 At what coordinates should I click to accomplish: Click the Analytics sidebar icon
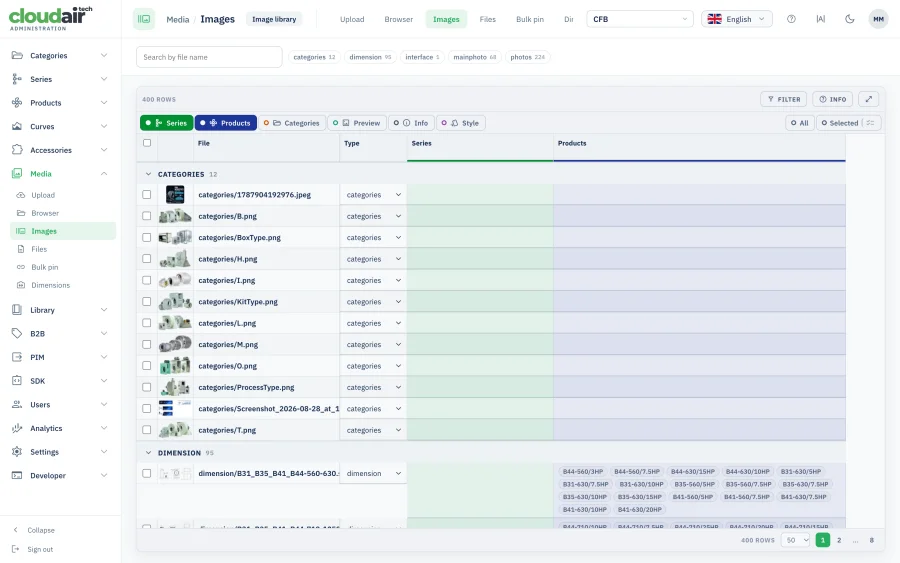click(17, 428)
